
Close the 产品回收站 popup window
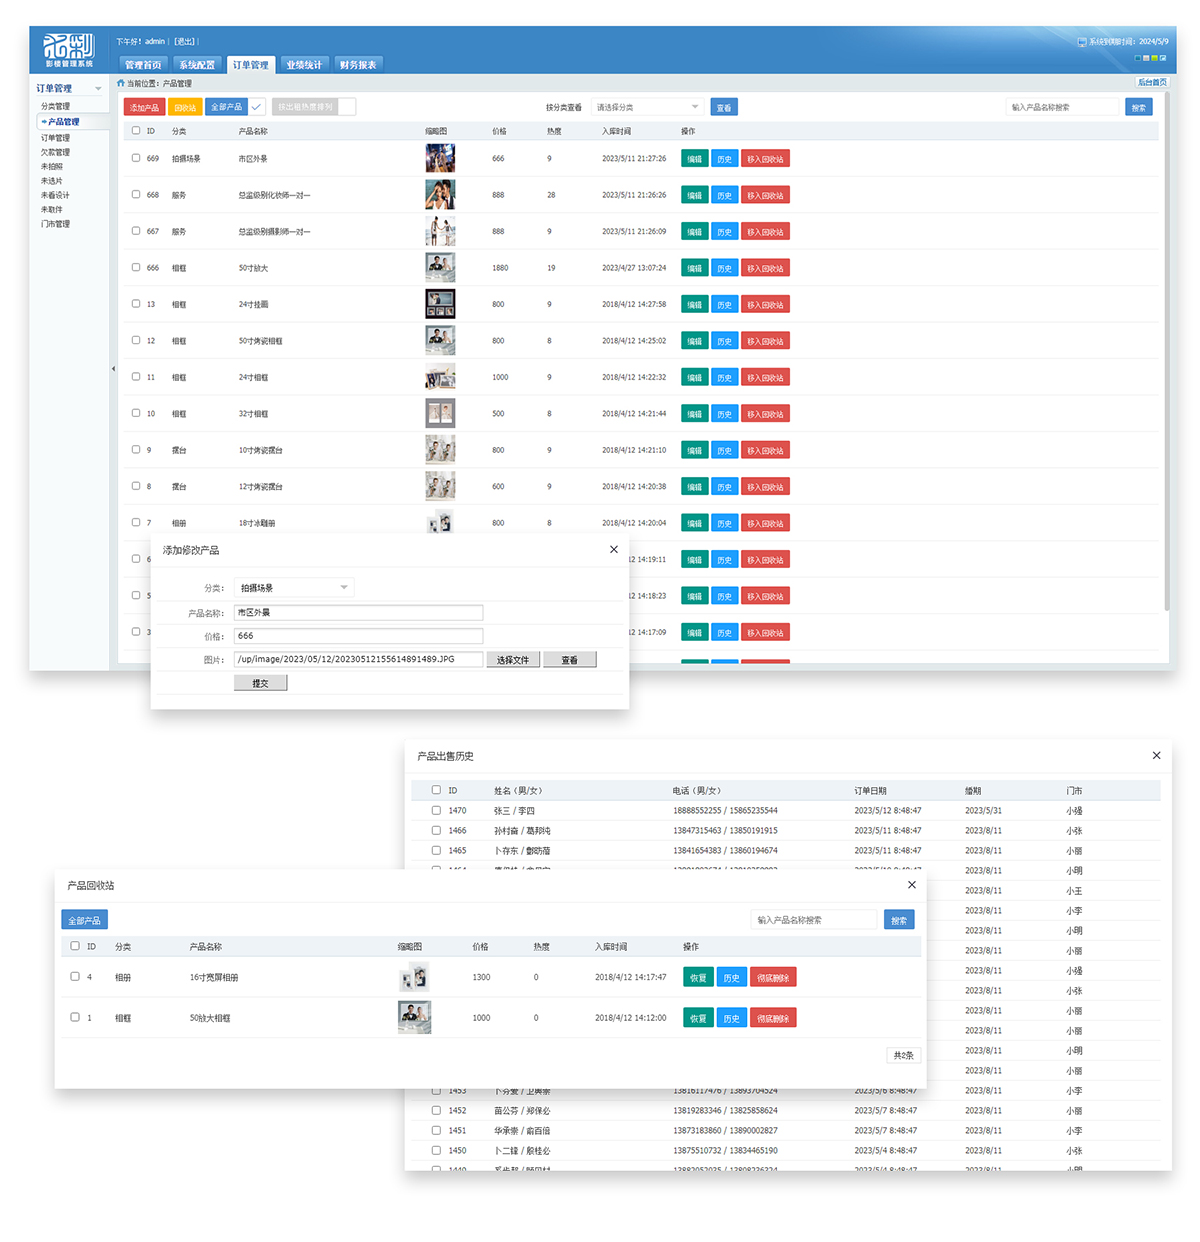911,885
